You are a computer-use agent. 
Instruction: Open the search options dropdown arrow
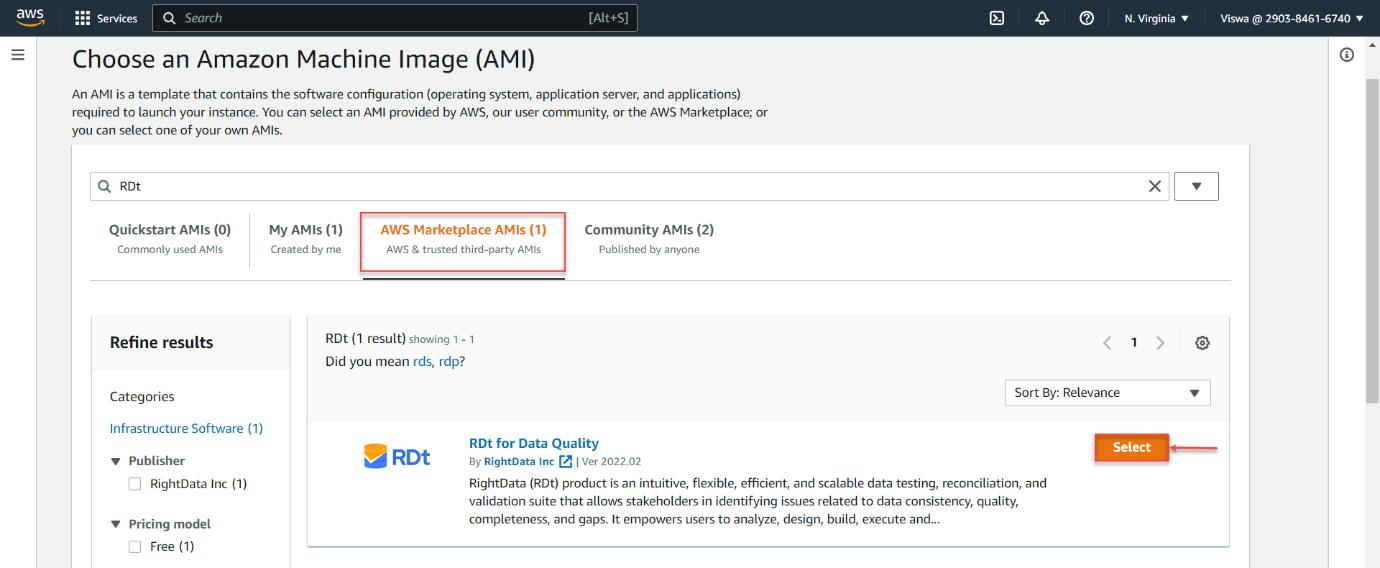(1197, 186)
